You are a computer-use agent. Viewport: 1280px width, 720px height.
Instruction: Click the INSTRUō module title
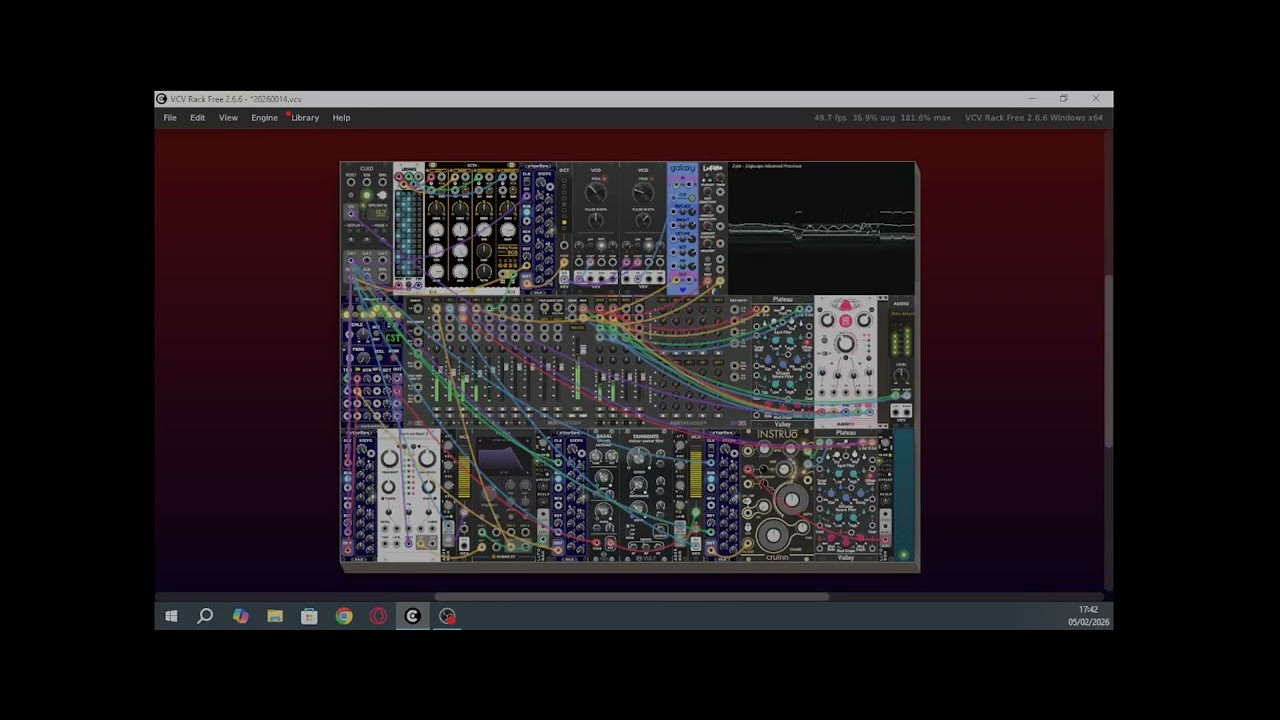click(x=778, y=434)
